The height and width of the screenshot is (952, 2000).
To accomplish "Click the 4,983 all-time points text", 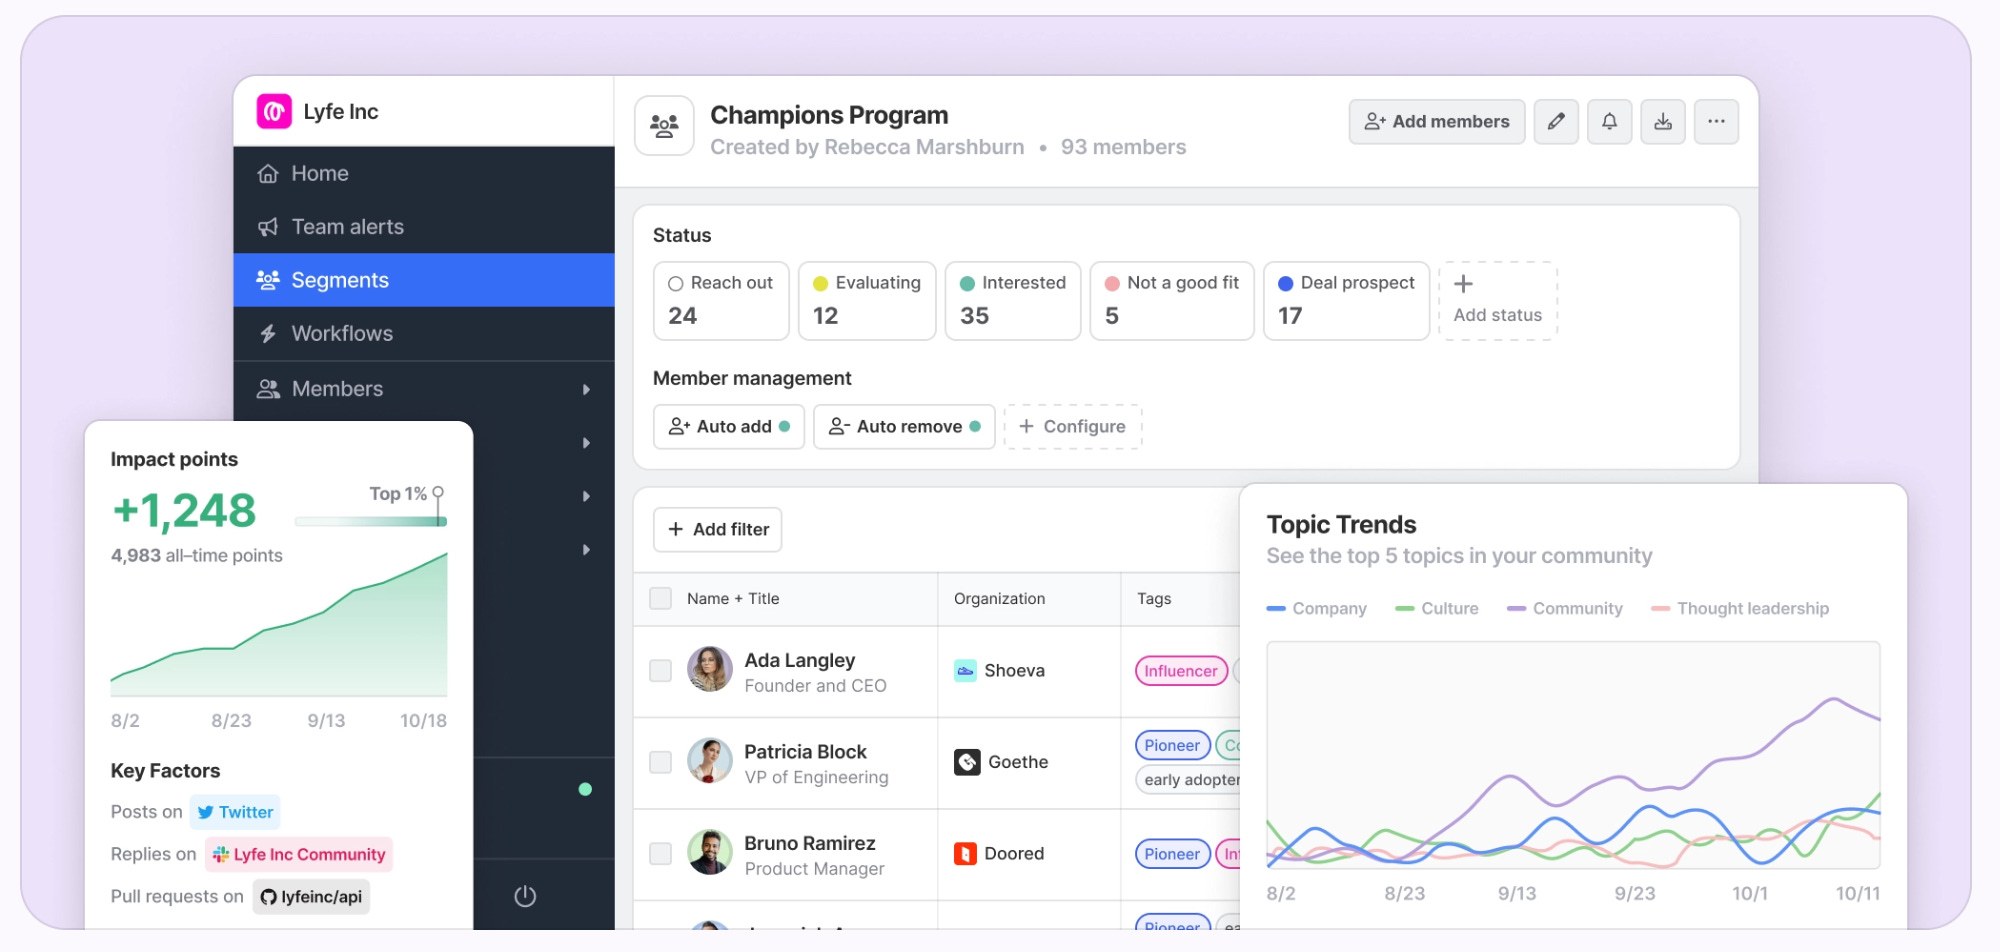I will pyautogui.click(x=196, y=556).
